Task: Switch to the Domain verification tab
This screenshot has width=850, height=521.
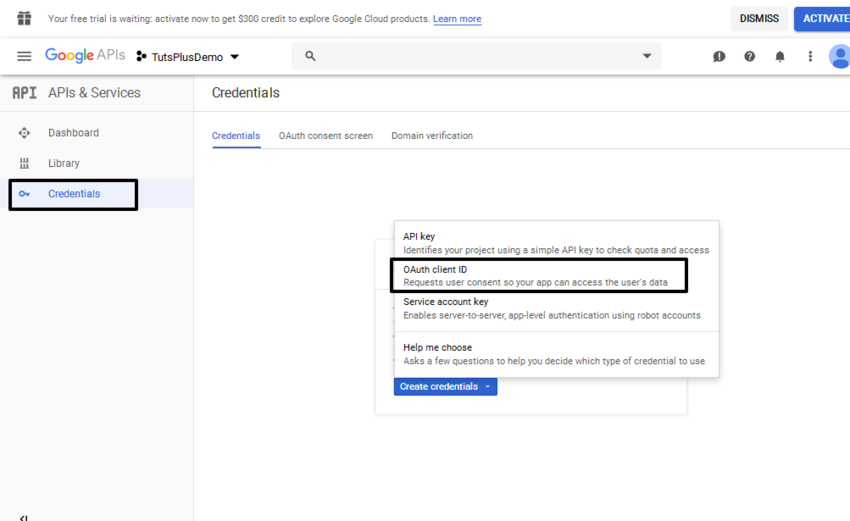Action: pos(432,136)
